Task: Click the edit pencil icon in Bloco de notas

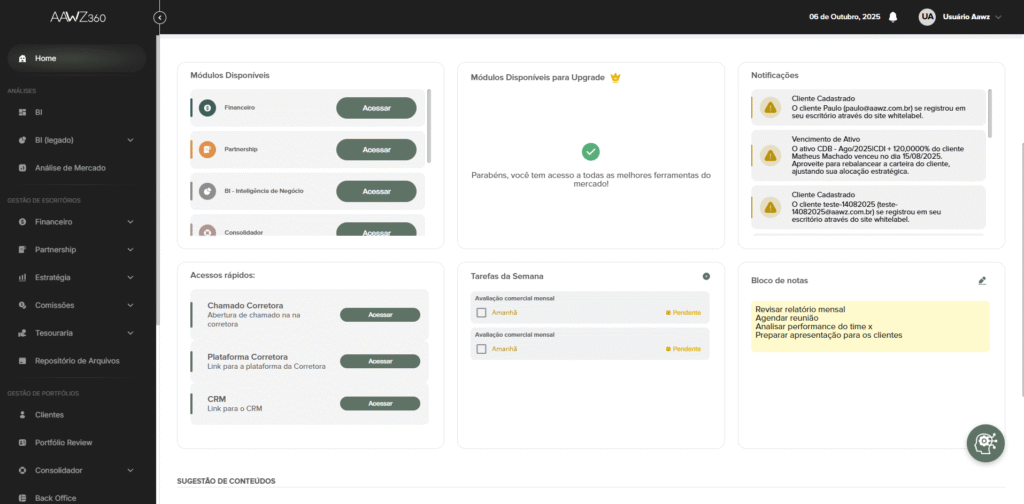Action: (982, 280)
